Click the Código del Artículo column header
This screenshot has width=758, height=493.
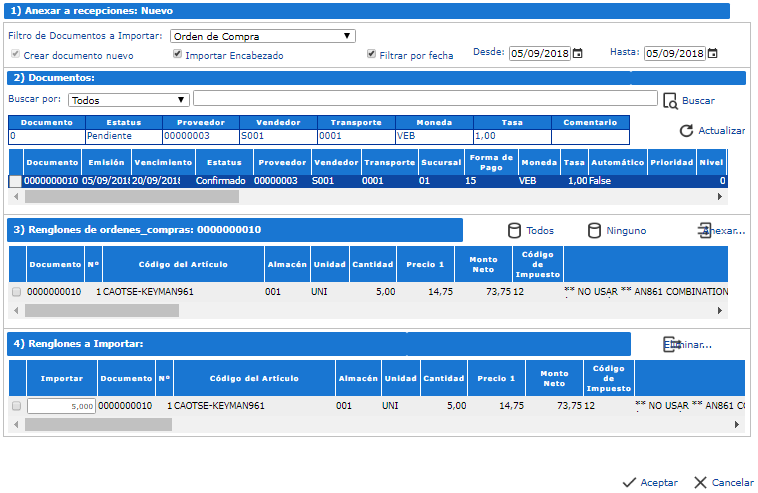(x=183, y=264)
